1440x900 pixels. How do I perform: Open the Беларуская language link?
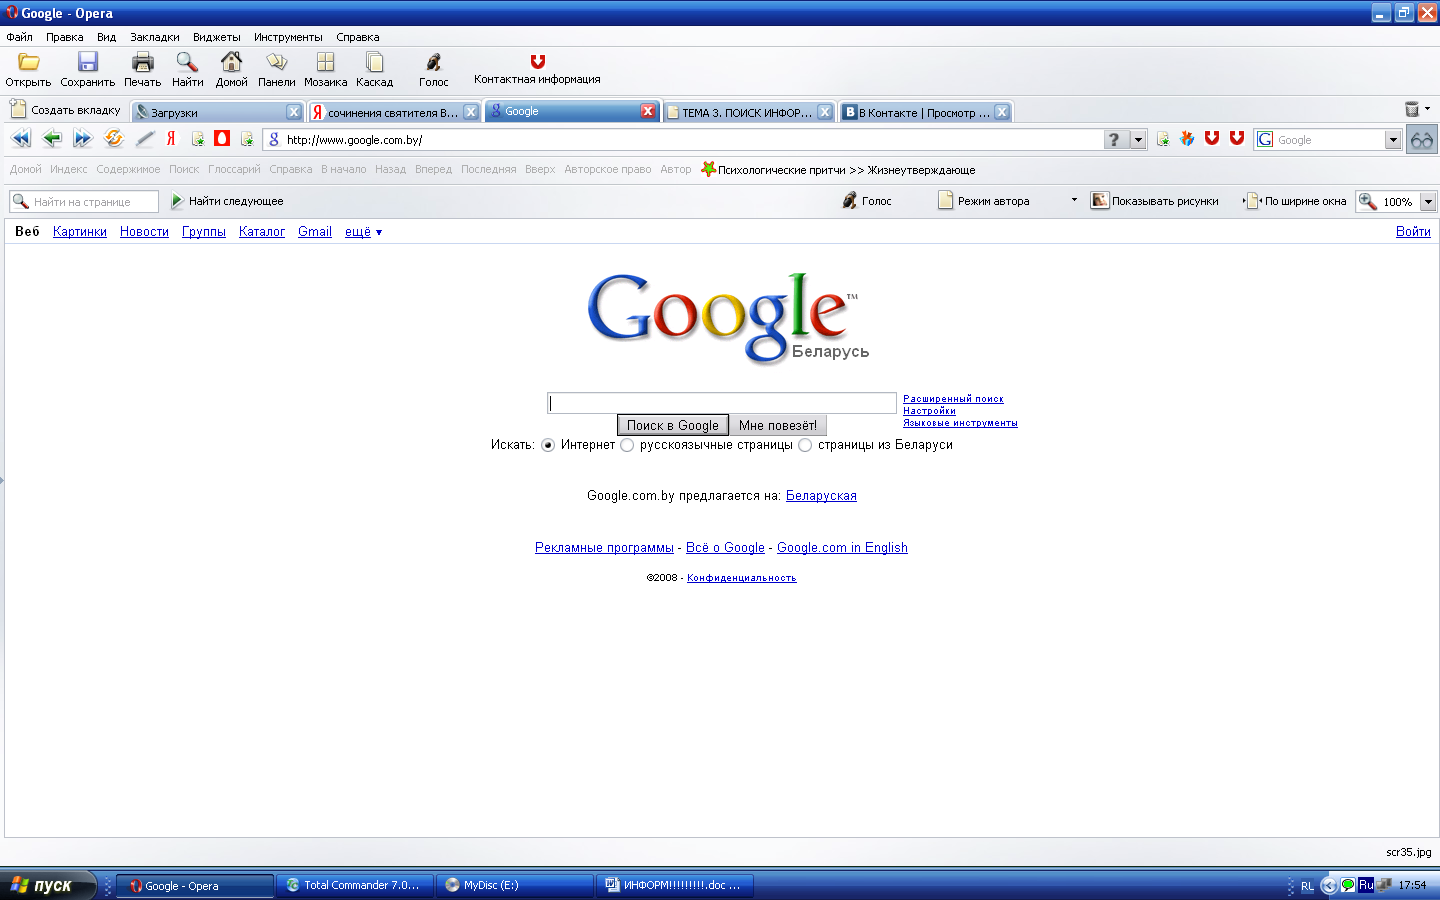click(x=821, y=496)
